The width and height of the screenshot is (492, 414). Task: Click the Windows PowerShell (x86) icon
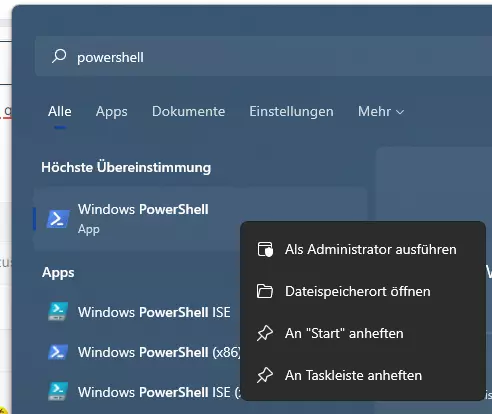[x=58, y=352]
